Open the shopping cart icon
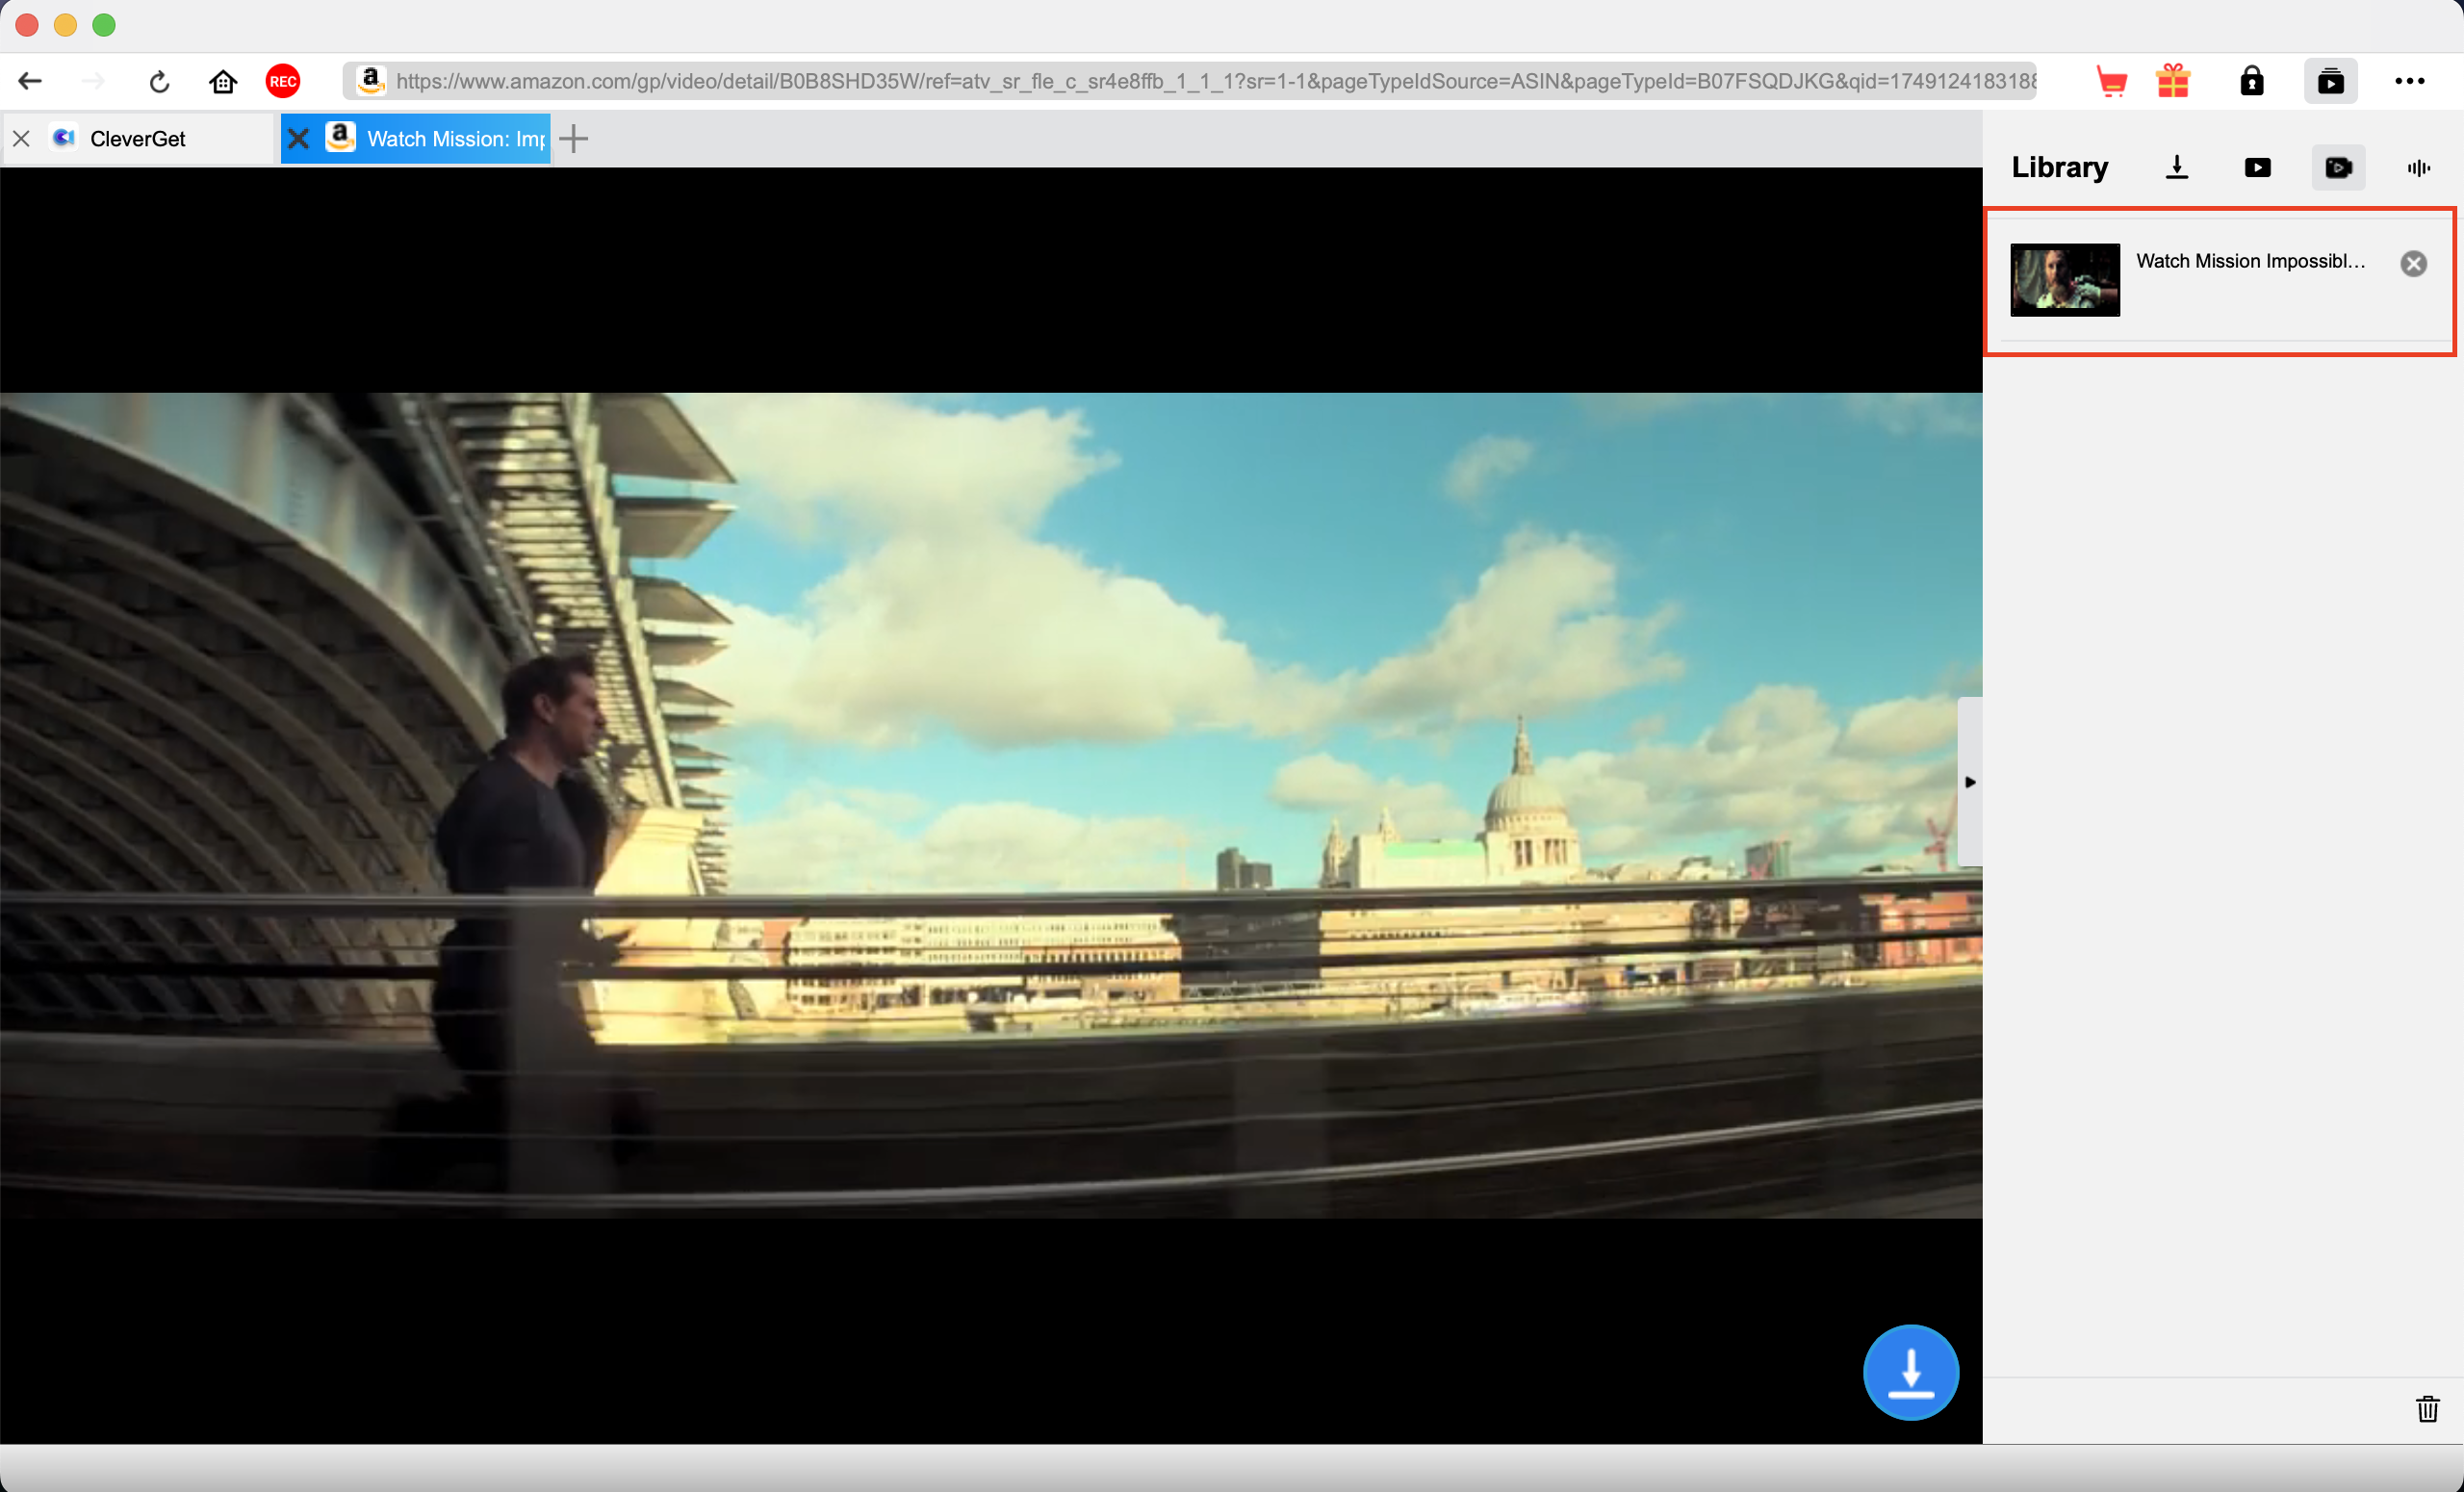This screenshot has height=1492, width=2464. click(x=2110, y=81)
